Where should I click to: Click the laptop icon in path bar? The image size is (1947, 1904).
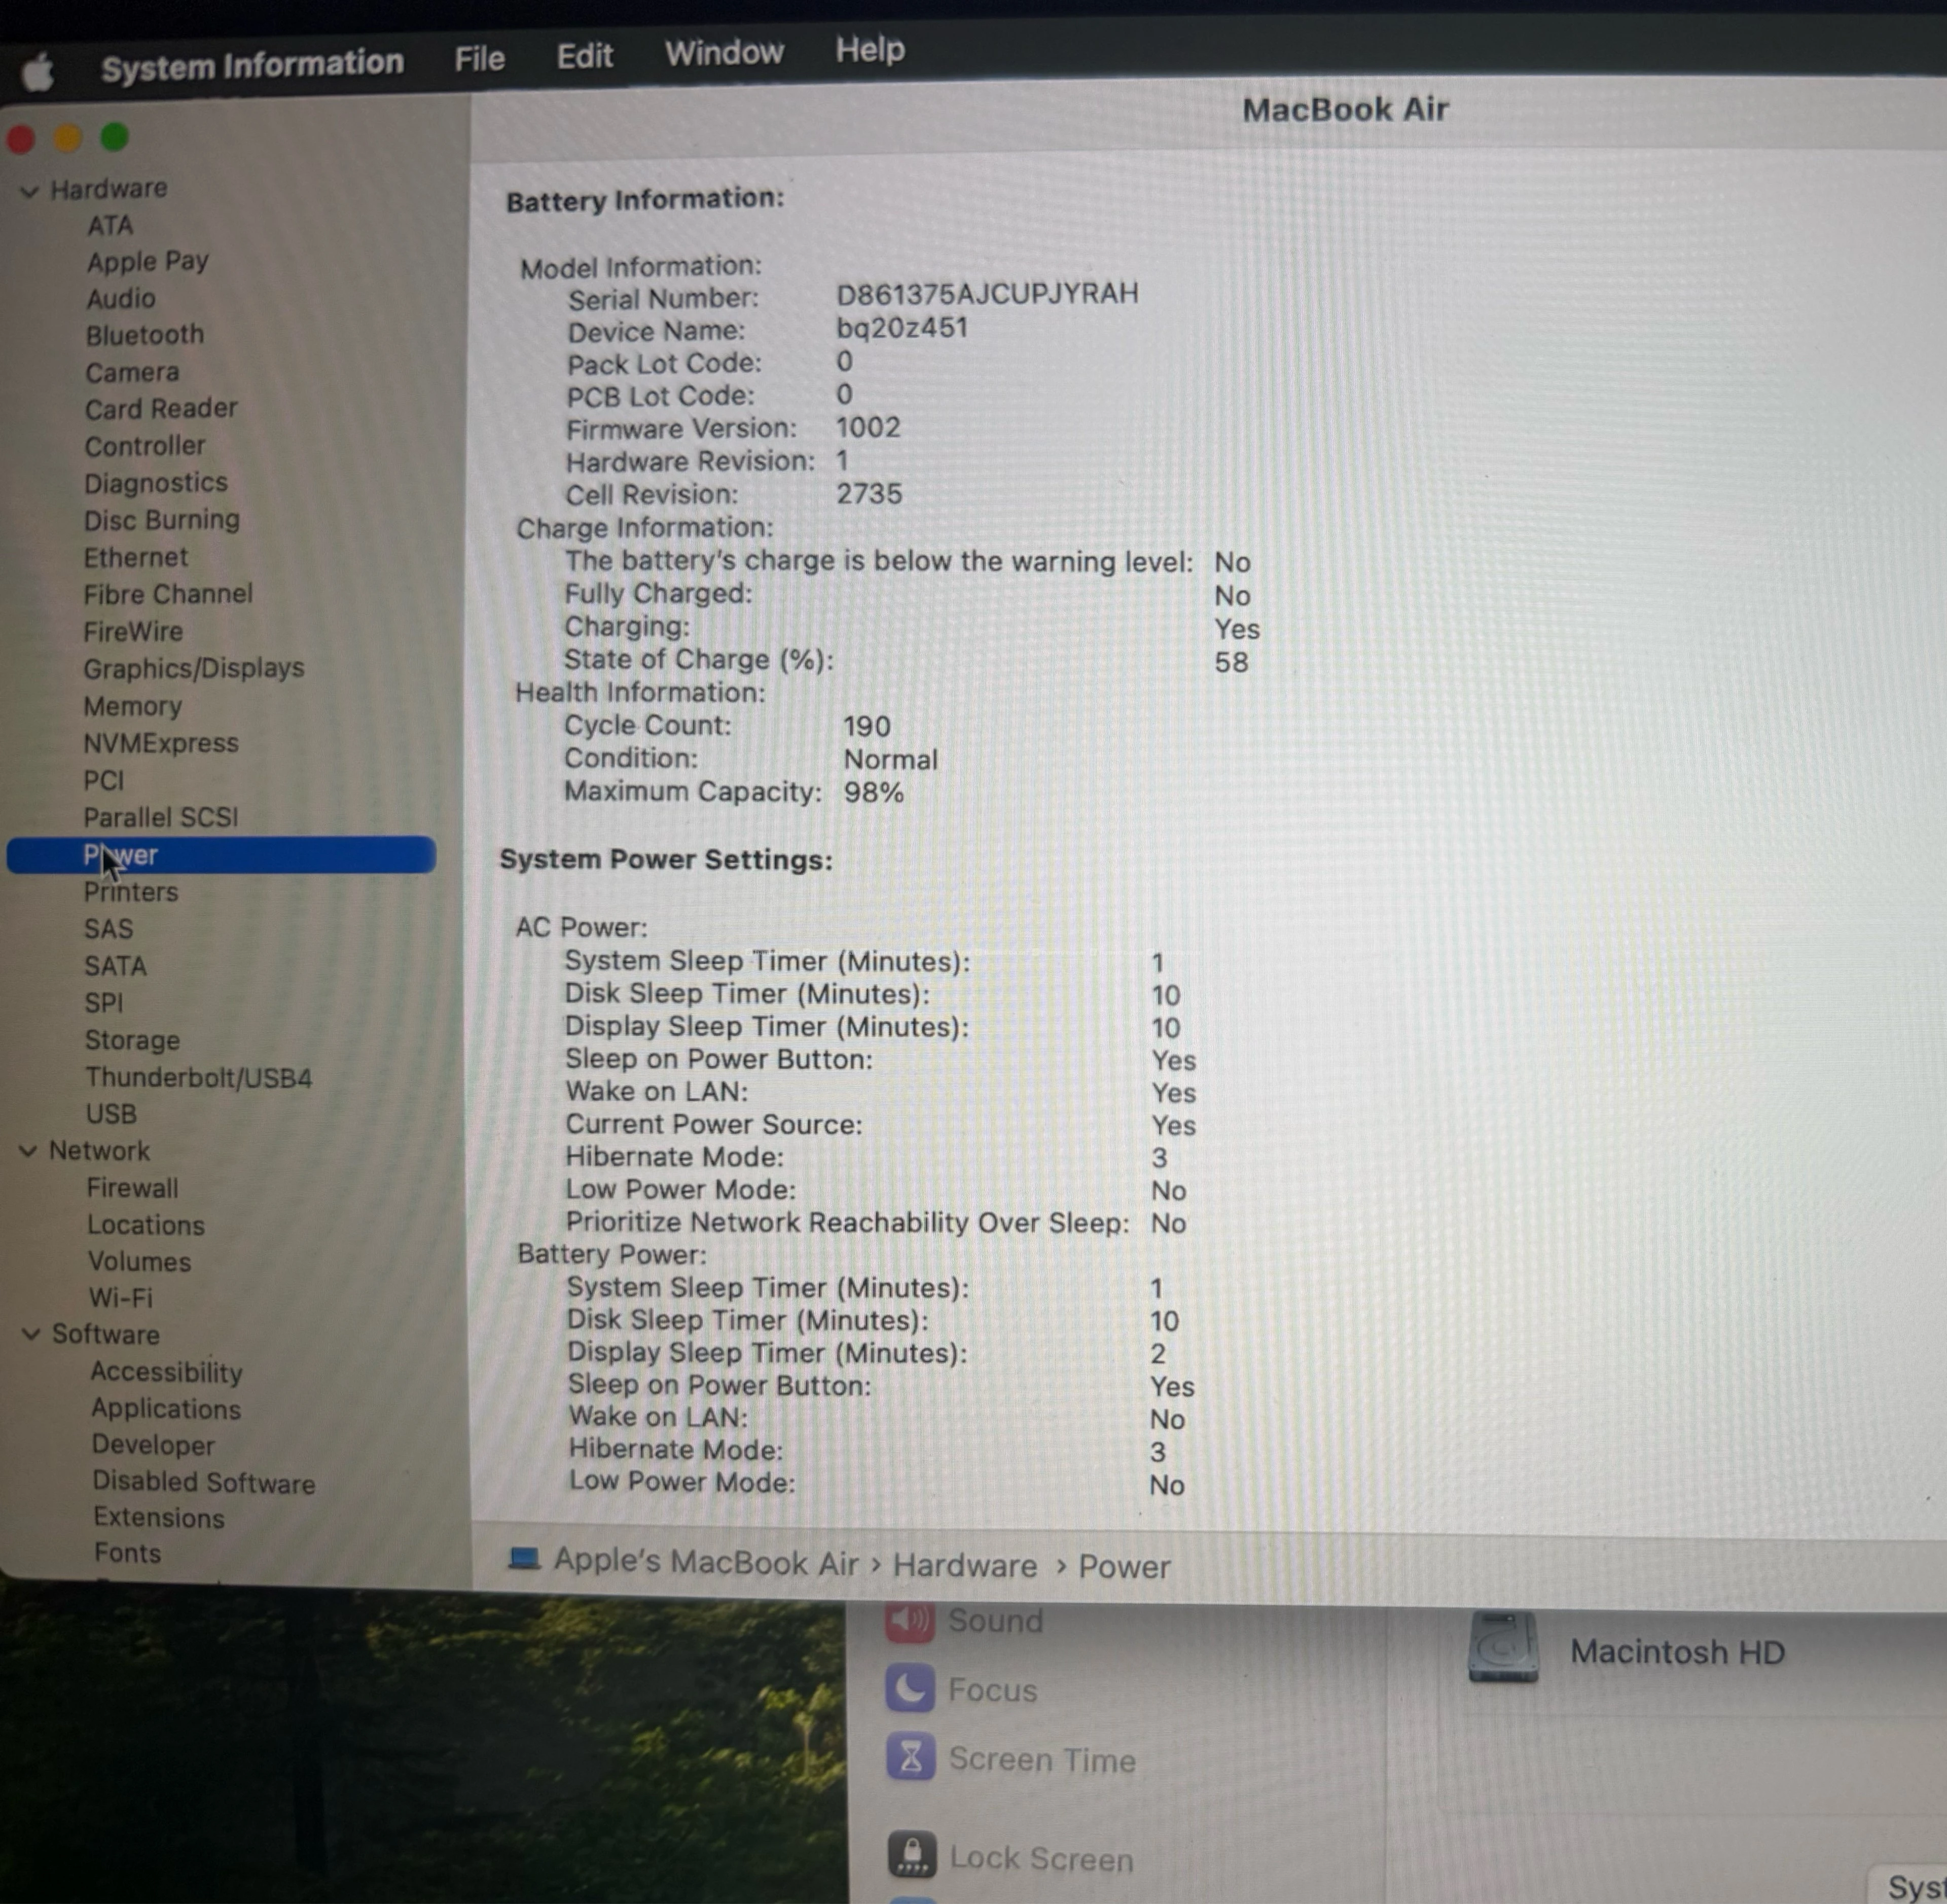pos(524,1559)
